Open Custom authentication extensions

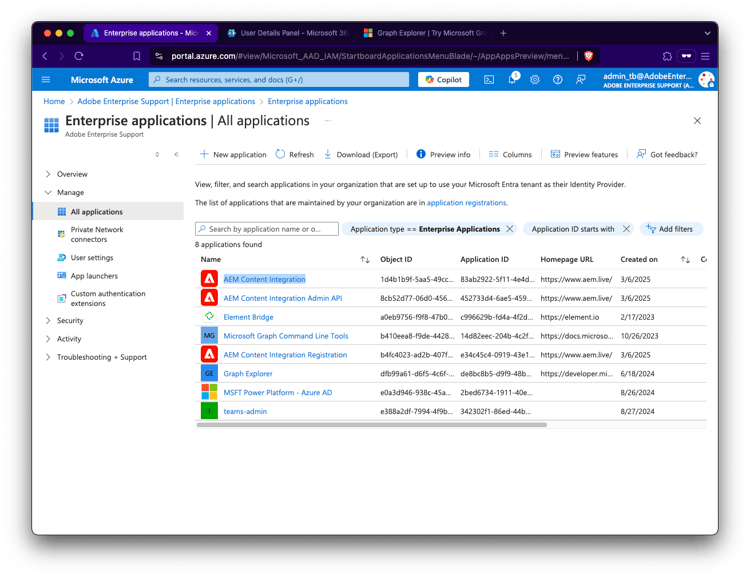point(108,299)
